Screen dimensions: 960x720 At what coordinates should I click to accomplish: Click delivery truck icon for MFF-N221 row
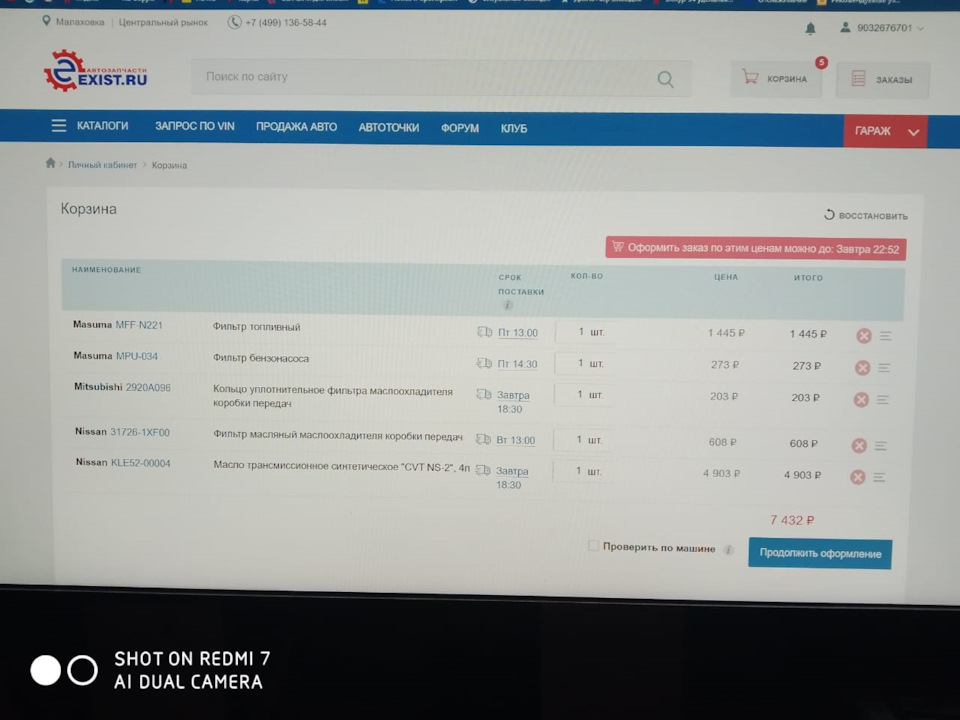[484, 332]
